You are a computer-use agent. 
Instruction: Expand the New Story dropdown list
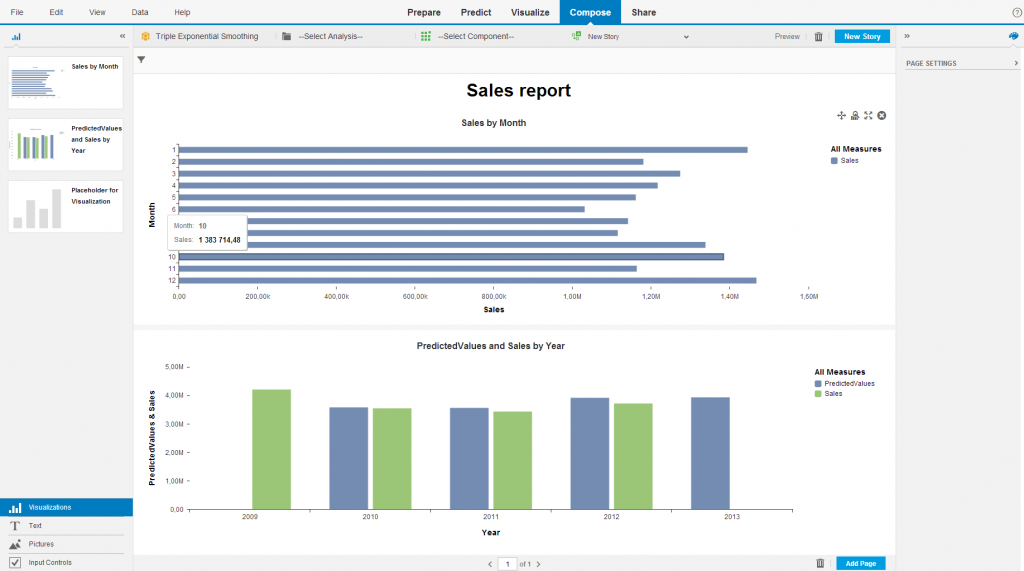[686, 36]
